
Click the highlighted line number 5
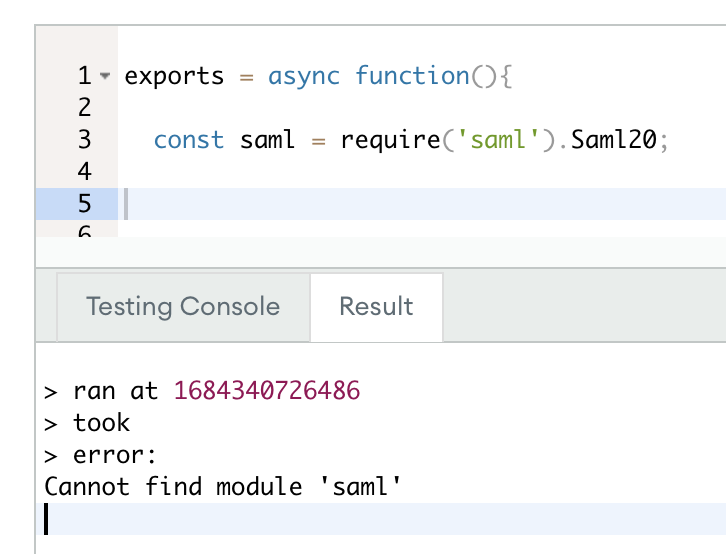[84, 204]
